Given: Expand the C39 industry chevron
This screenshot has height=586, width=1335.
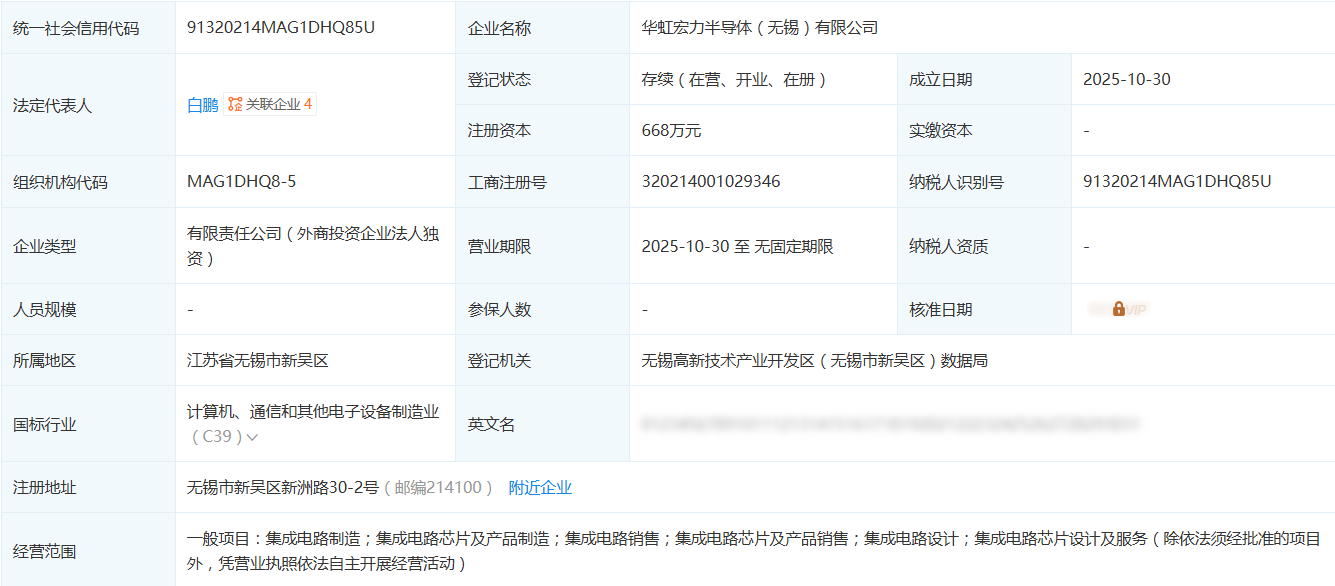Looking at the screenshot, I should click(253, 437).
